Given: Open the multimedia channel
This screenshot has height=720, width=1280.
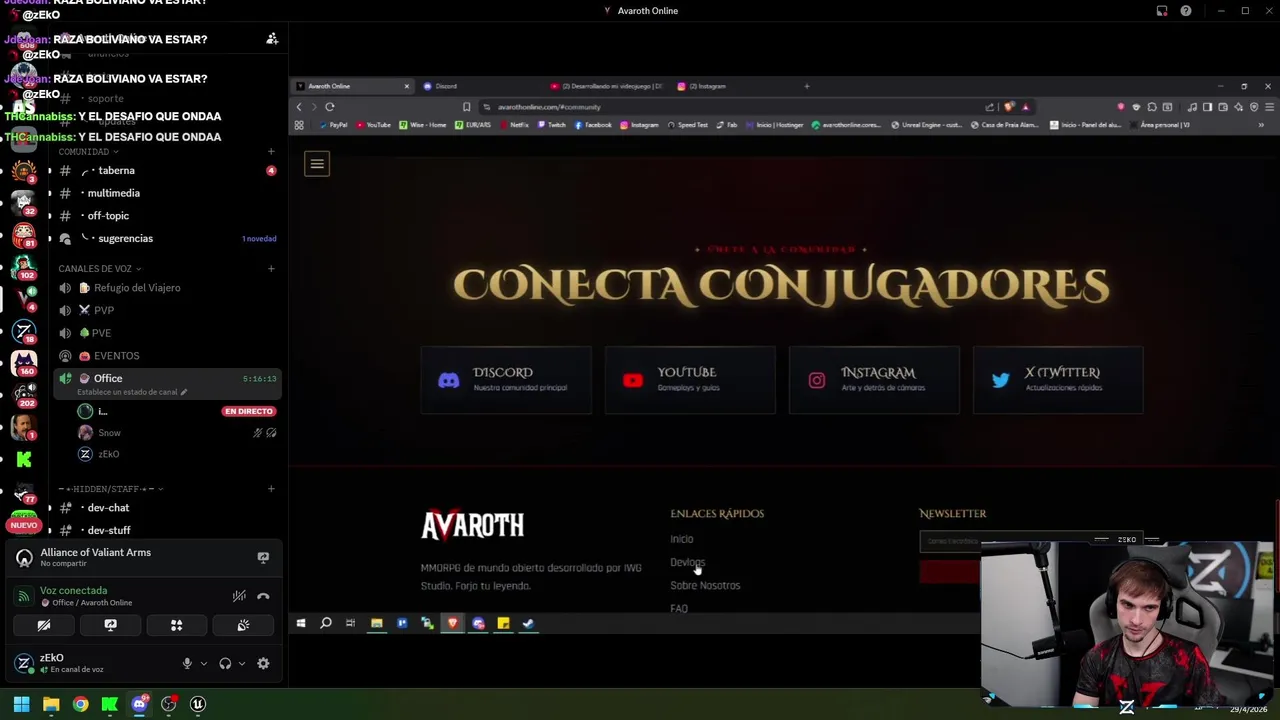Looking at the screenshot, I should pos(167,193).
